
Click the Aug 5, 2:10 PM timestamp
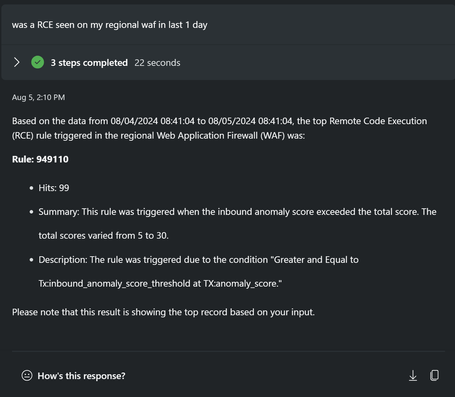(x=39, y=97)
